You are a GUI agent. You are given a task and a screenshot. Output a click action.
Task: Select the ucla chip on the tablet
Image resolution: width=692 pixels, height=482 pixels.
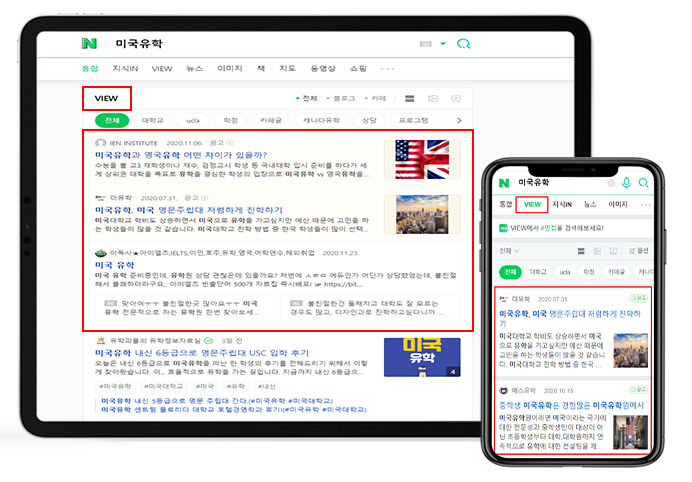pos(192,120)
